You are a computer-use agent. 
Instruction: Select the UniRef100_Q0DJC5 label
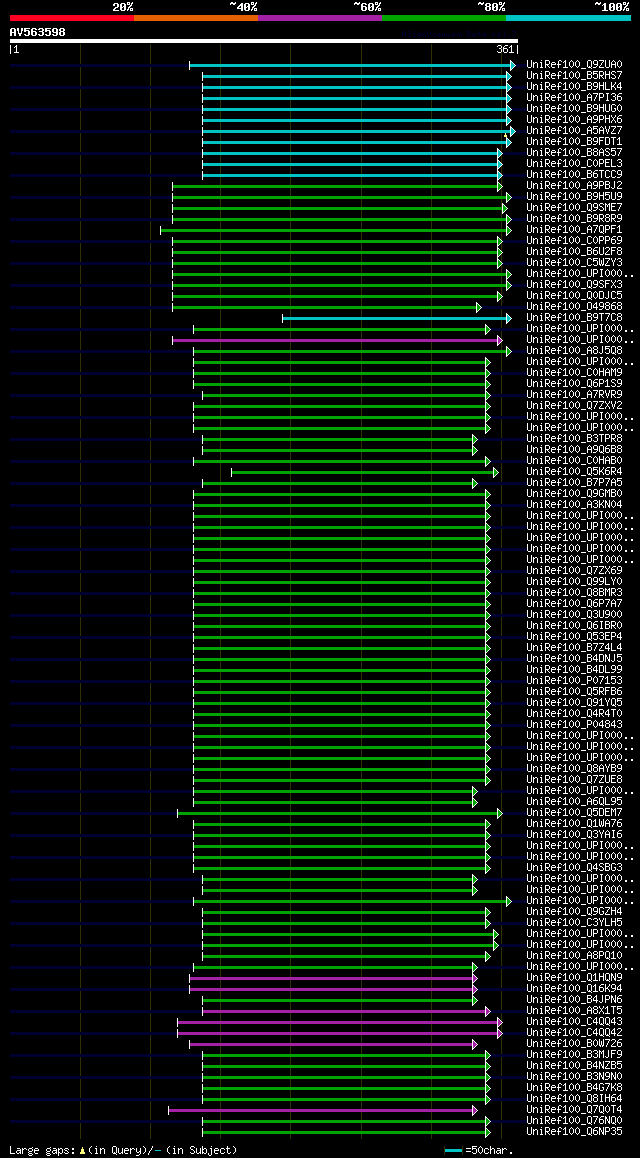[x=574, y=296]
